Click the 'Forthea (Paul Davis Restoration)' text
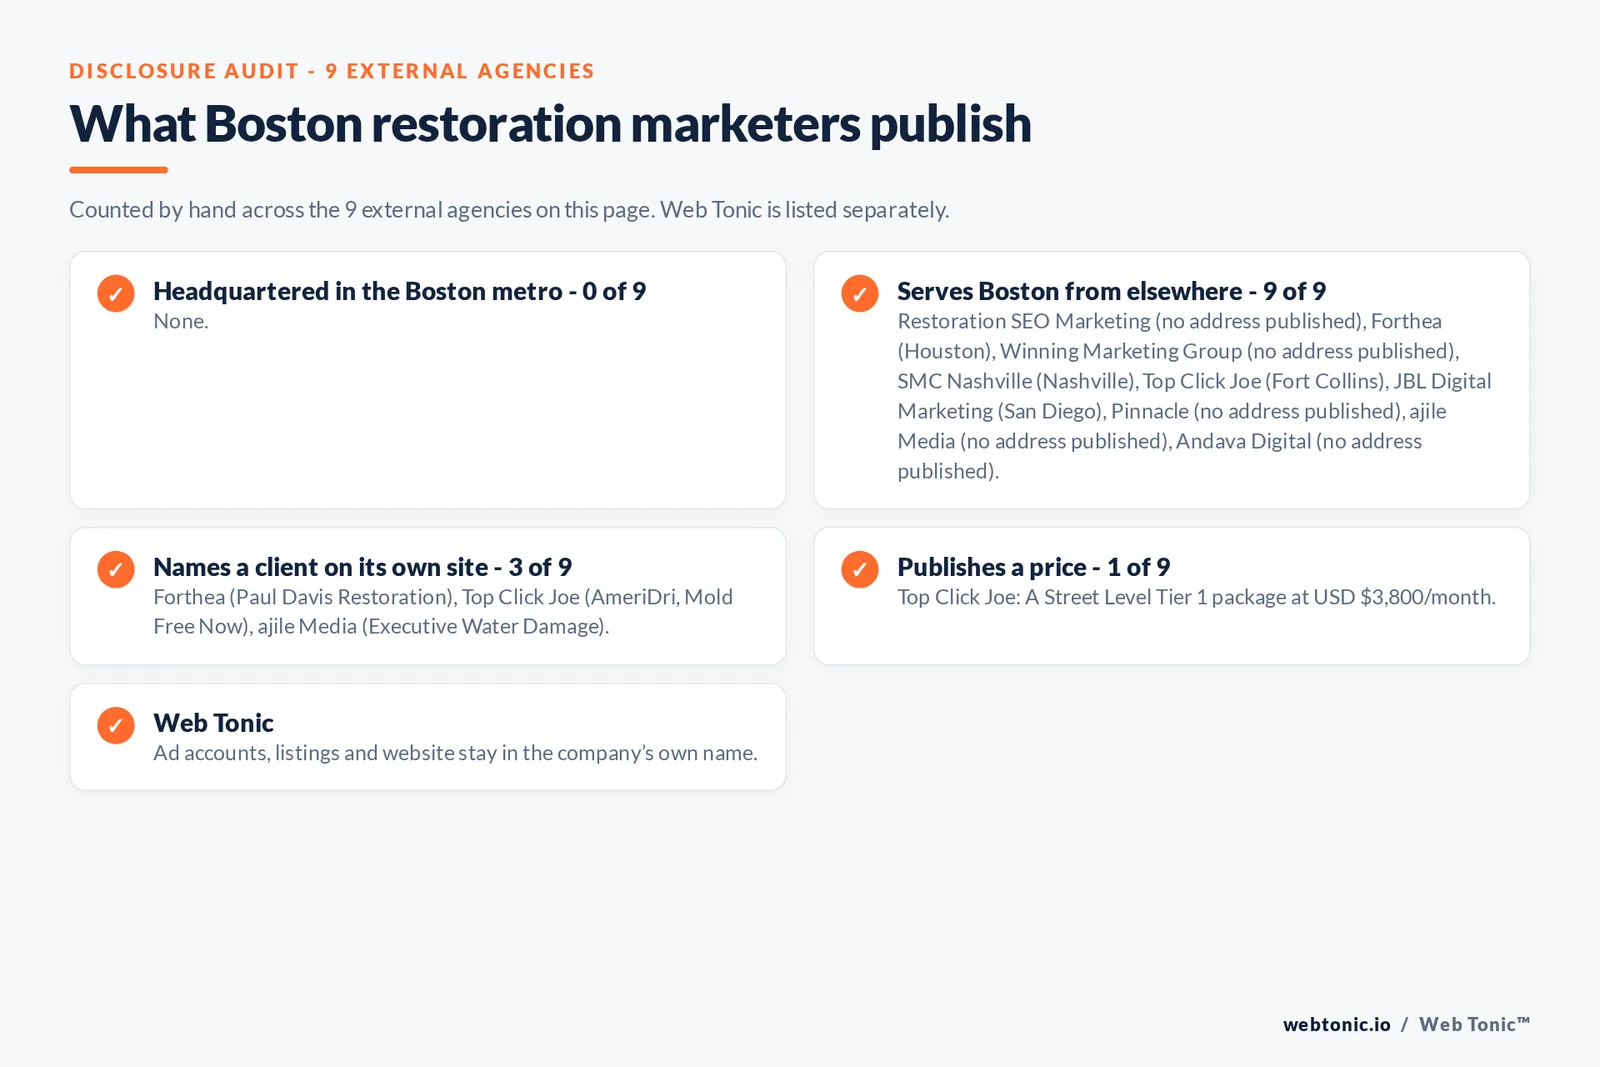This screenshot has height=1067, width=1600. tap(305, 597)
